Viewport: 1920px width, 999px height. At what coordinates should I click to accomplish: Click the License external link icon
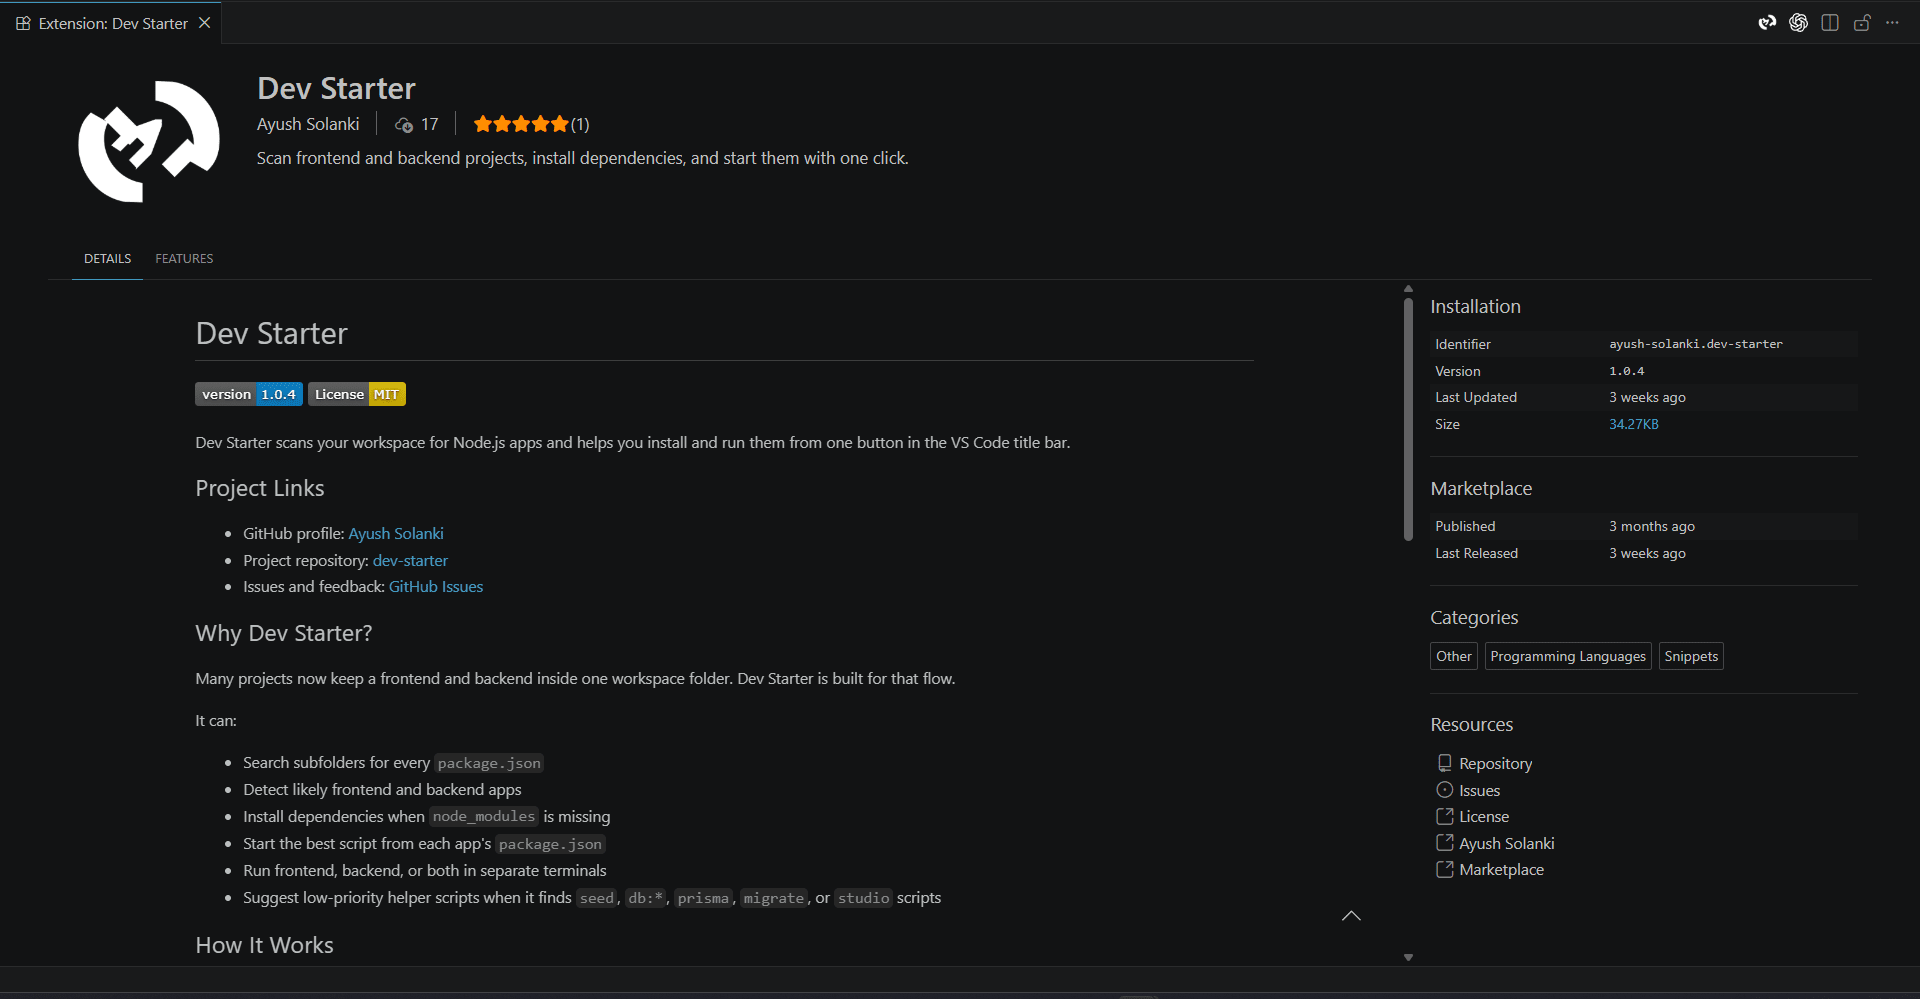1444,816
